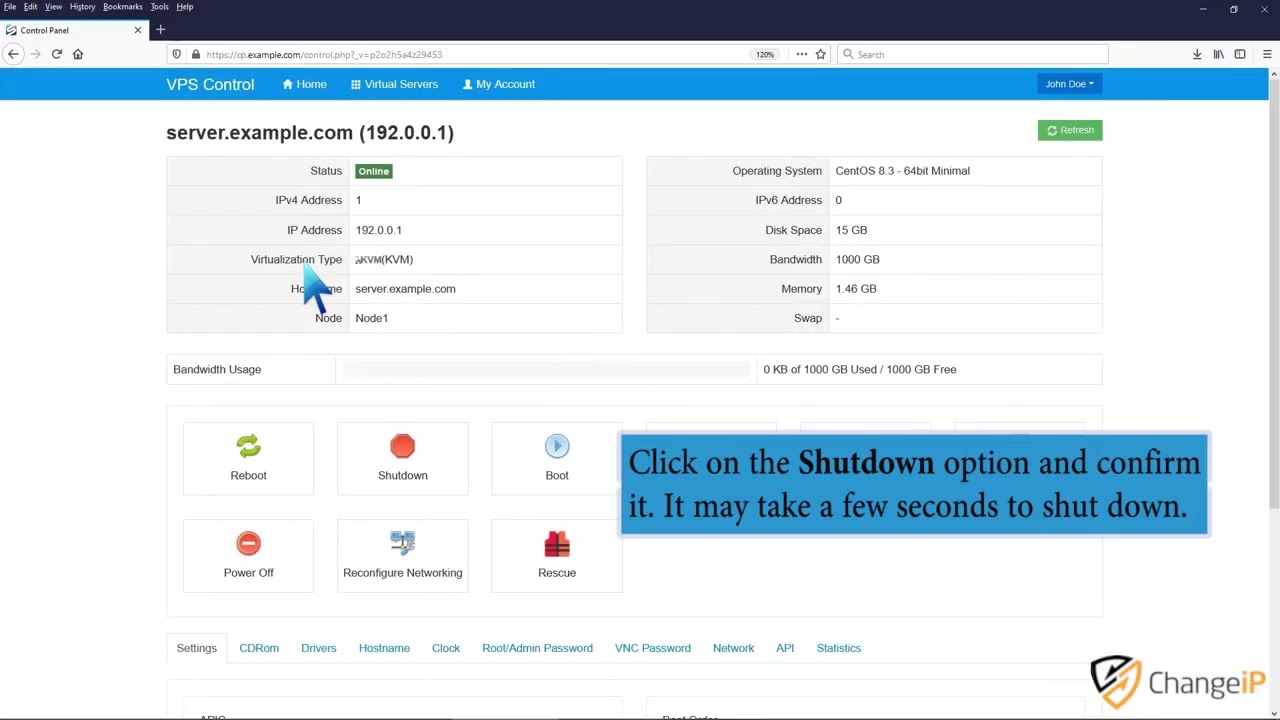Open a new tab with plus button
This screenshot has height=720, width=1280.
click(160, 30)
